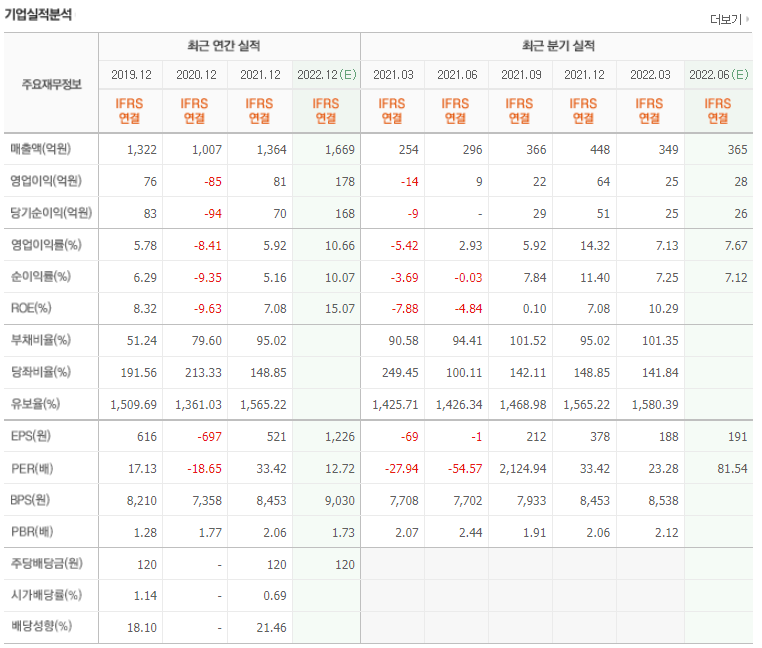762x648 pixels.
Task: Click the -0.03 net margin value
Action: coord(468,278)
